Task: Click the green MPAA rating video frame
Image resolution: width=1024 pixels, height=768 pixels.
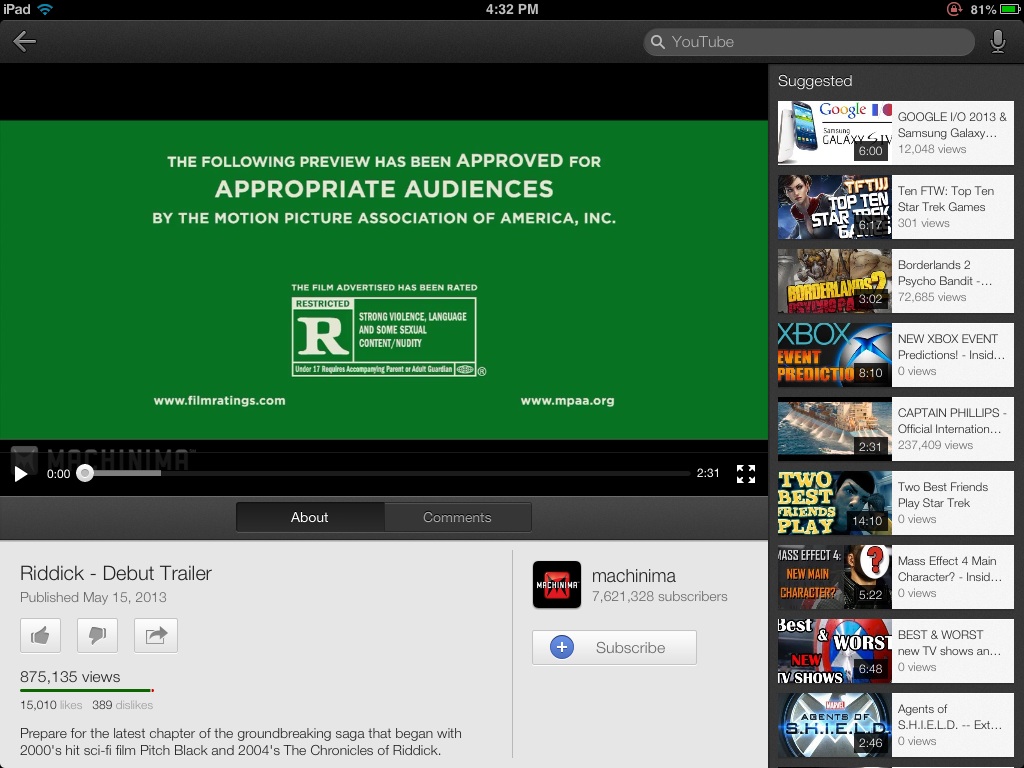Action: click(x=384, y=280)
